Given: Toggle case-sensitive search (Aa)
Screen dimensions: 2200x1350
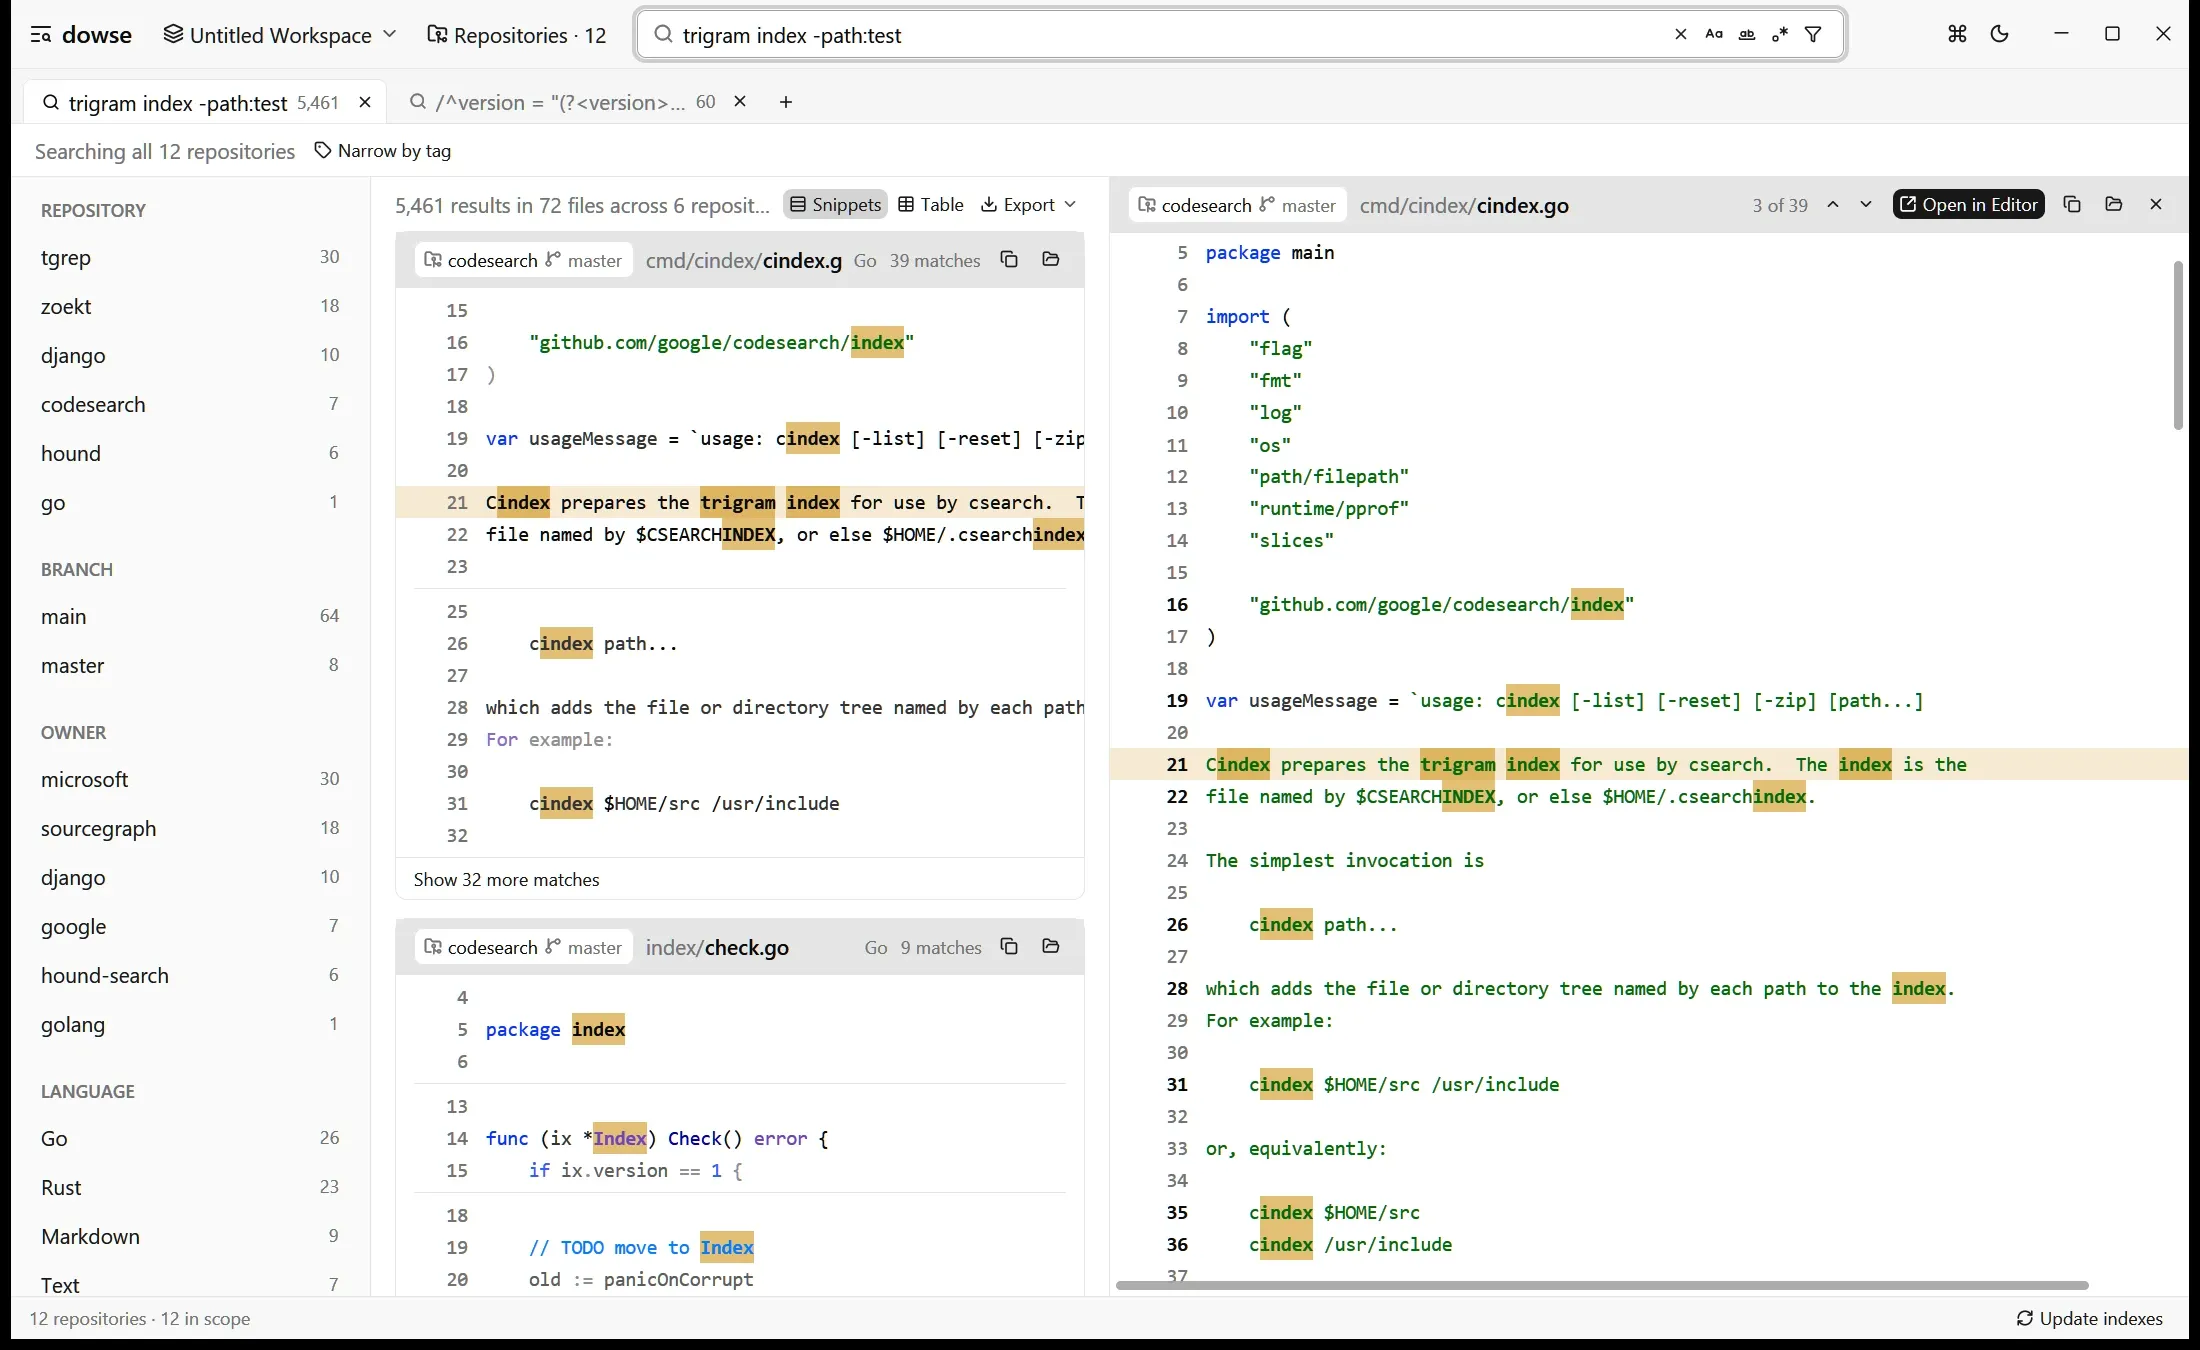Looking at the screenshot, I should click(1714, 35).
